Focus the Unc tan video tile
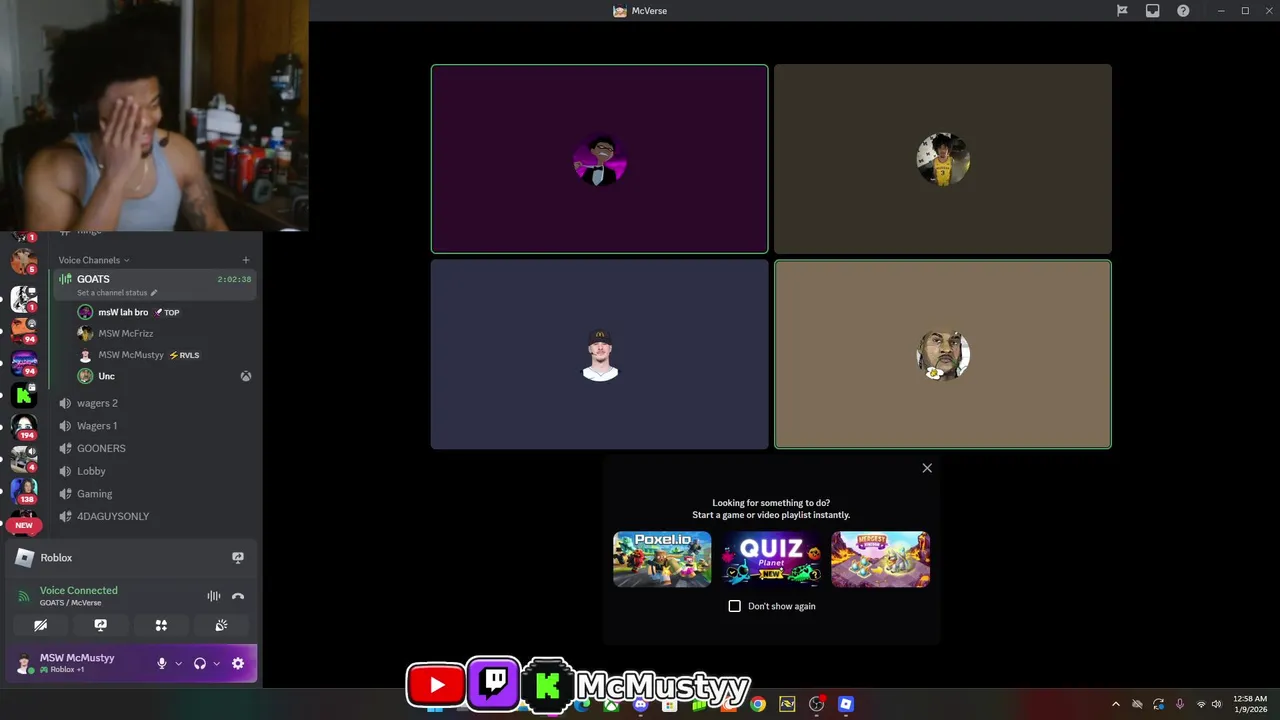The width and height of the screenshot is (1280, 720). click(x=943, y=355)
